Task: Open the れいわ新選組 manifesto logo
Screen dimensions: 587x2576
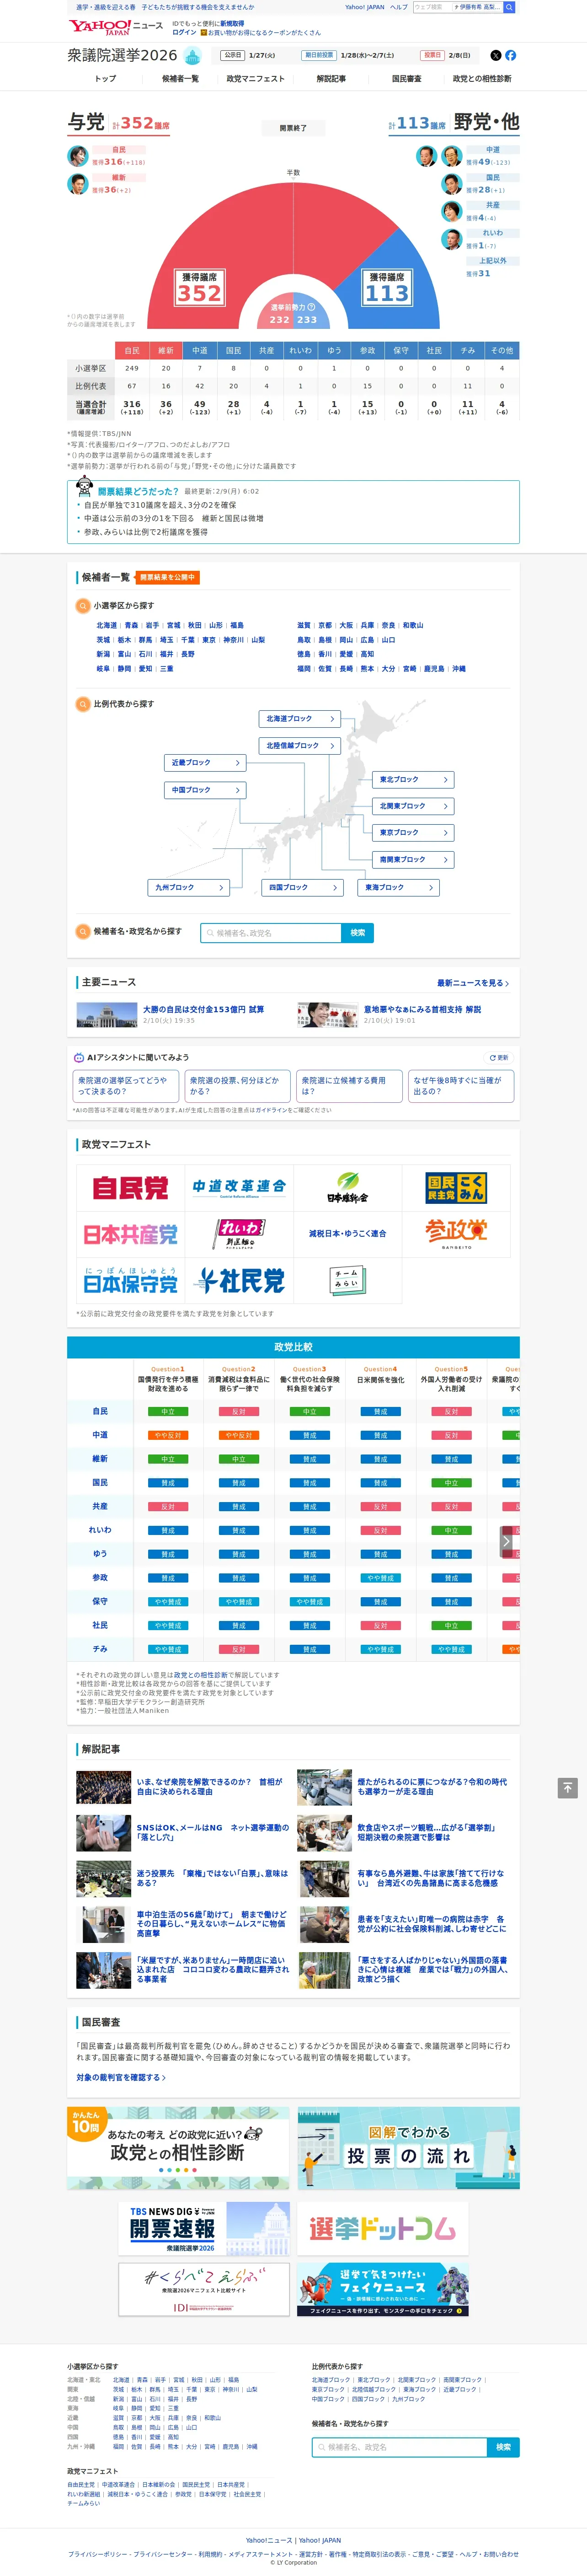Action: click(x=239, y=1234)
